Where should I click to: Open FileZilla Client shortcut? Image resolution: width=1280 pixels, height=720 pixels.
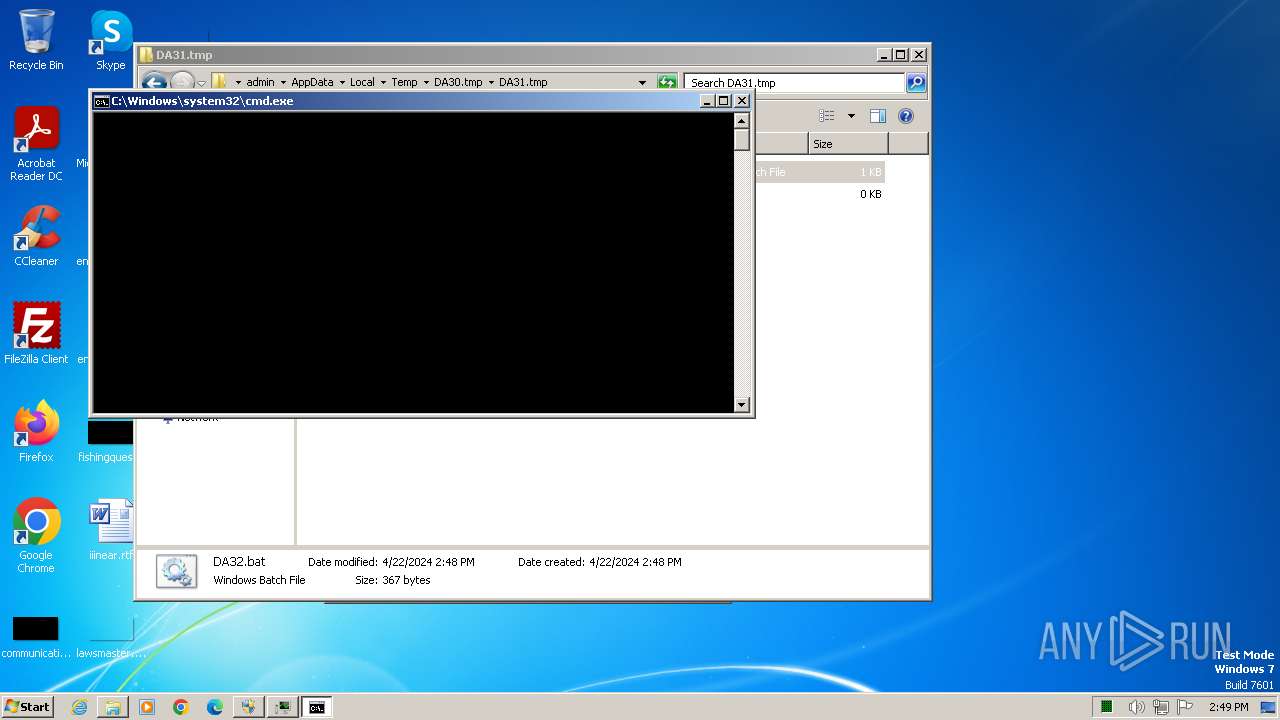pos(36,333)
